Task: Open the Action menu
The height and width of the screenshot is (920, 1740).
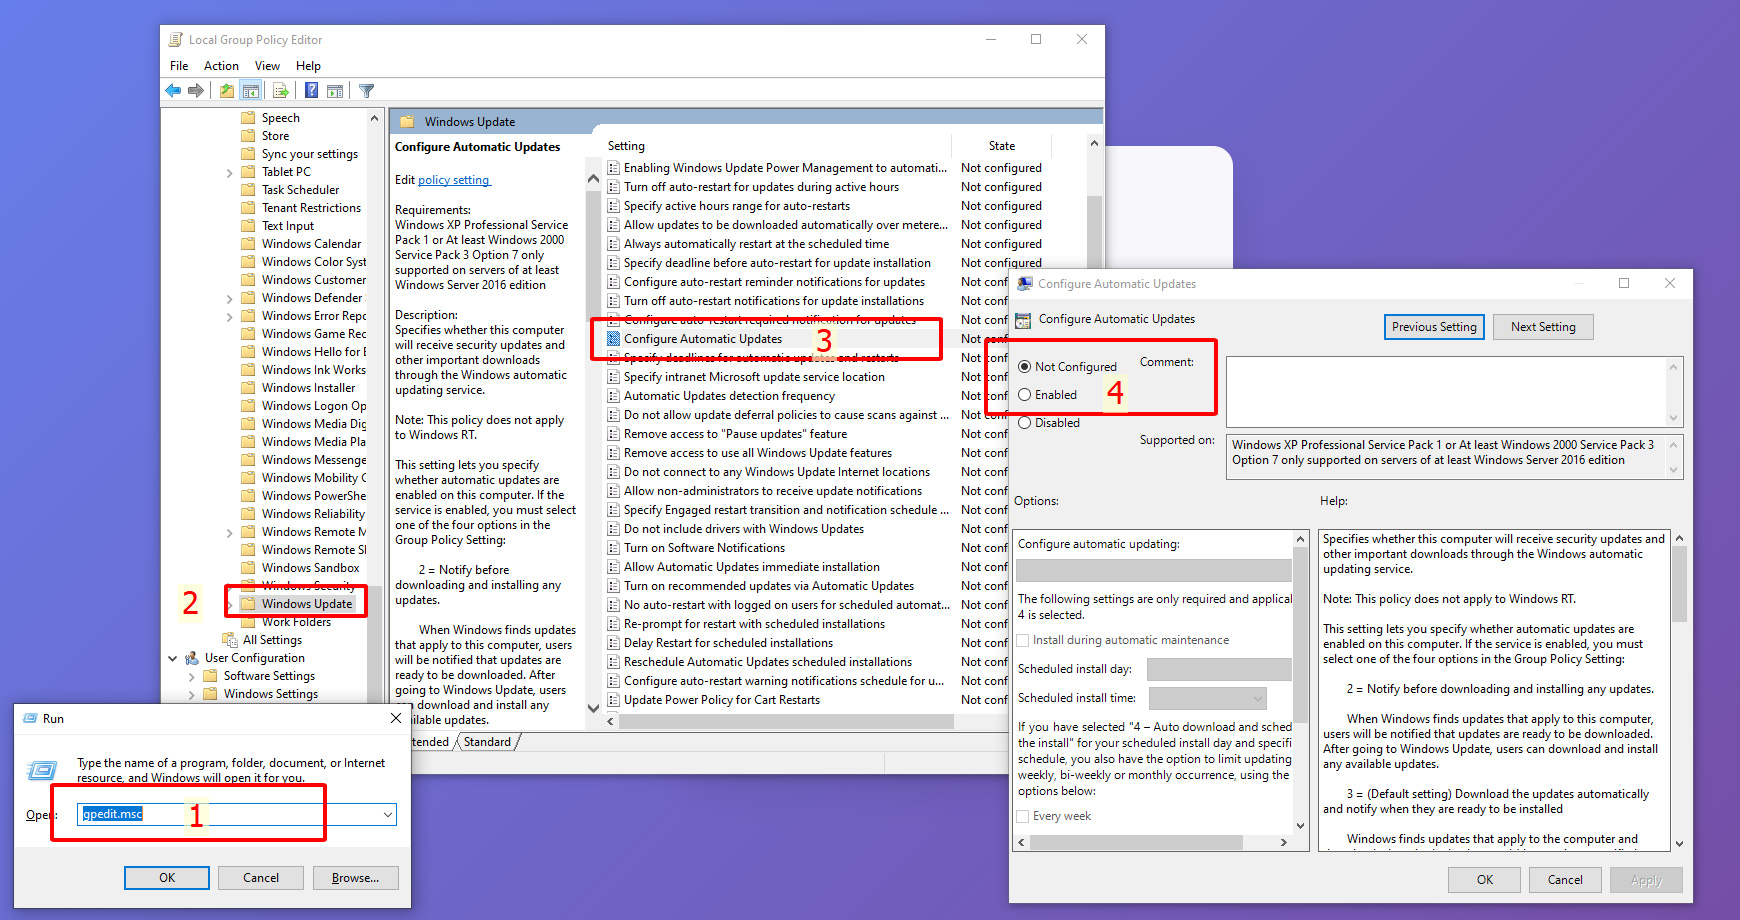Action: coord(221,66)
